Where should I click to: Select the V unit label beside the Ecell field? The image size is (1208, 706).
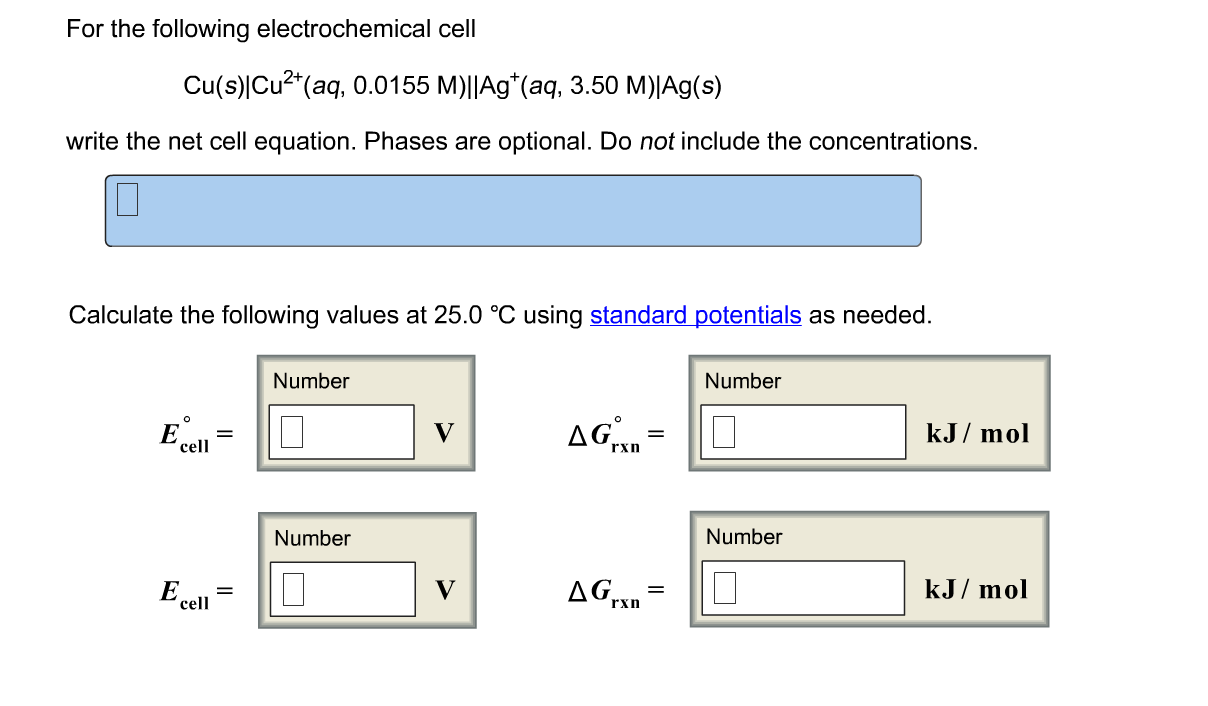[x=445, y=588]
